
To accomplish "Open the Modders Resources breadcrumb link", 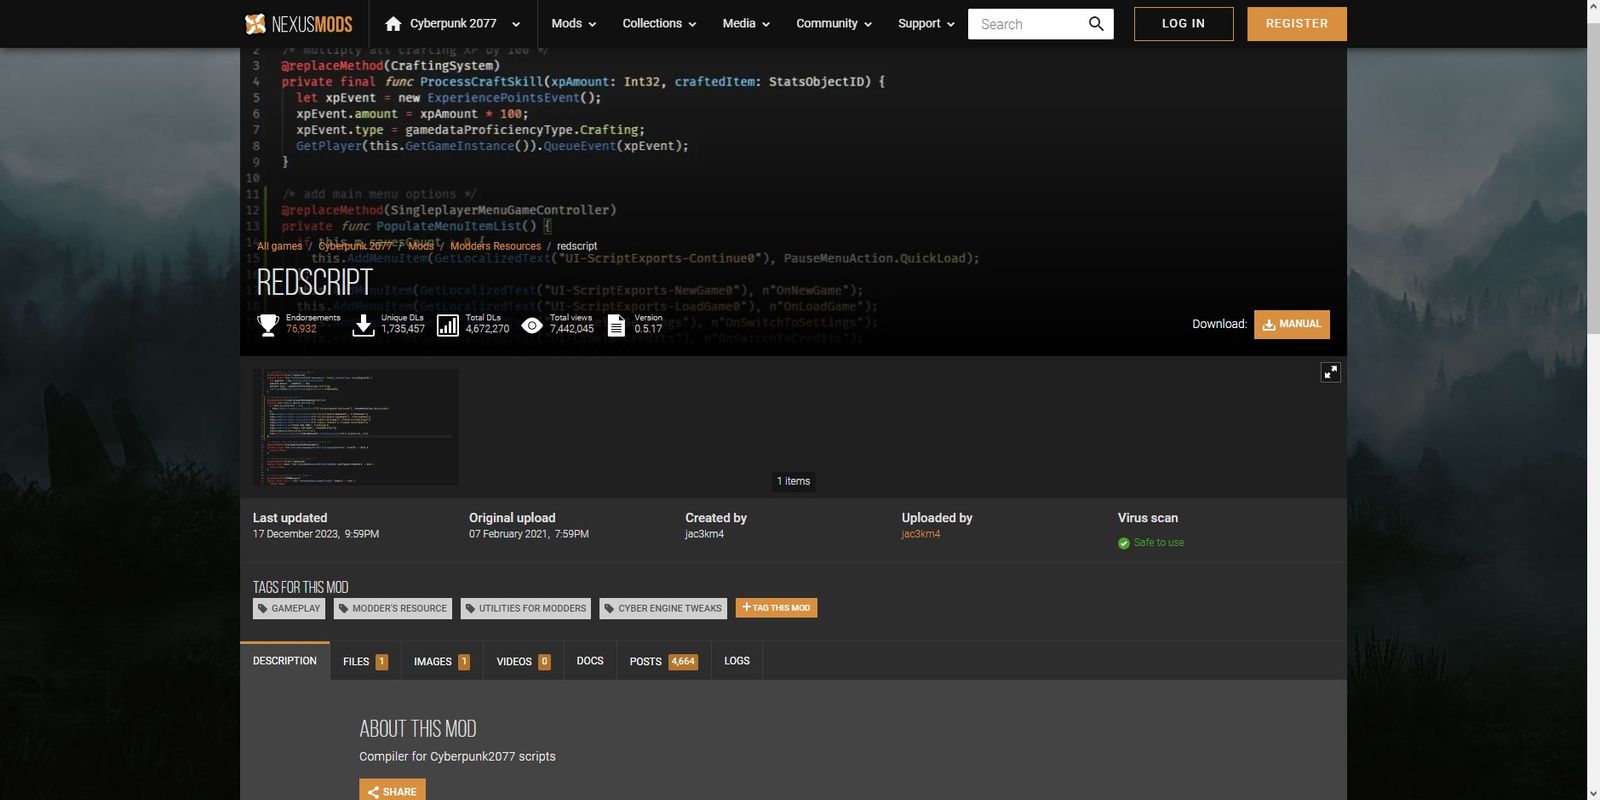I will pyautogui.click(x=495, y=246).
